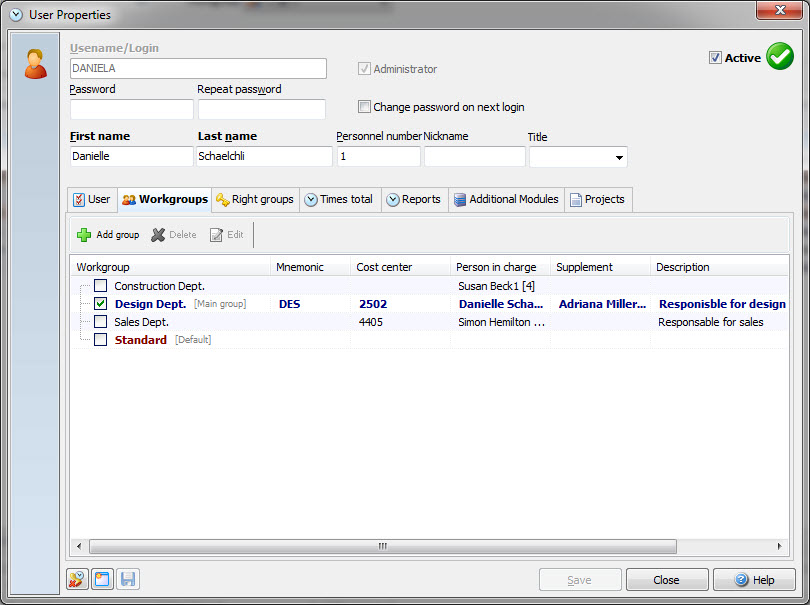Tick the Construction Dept. workgroup checkbox

(100, 286)
